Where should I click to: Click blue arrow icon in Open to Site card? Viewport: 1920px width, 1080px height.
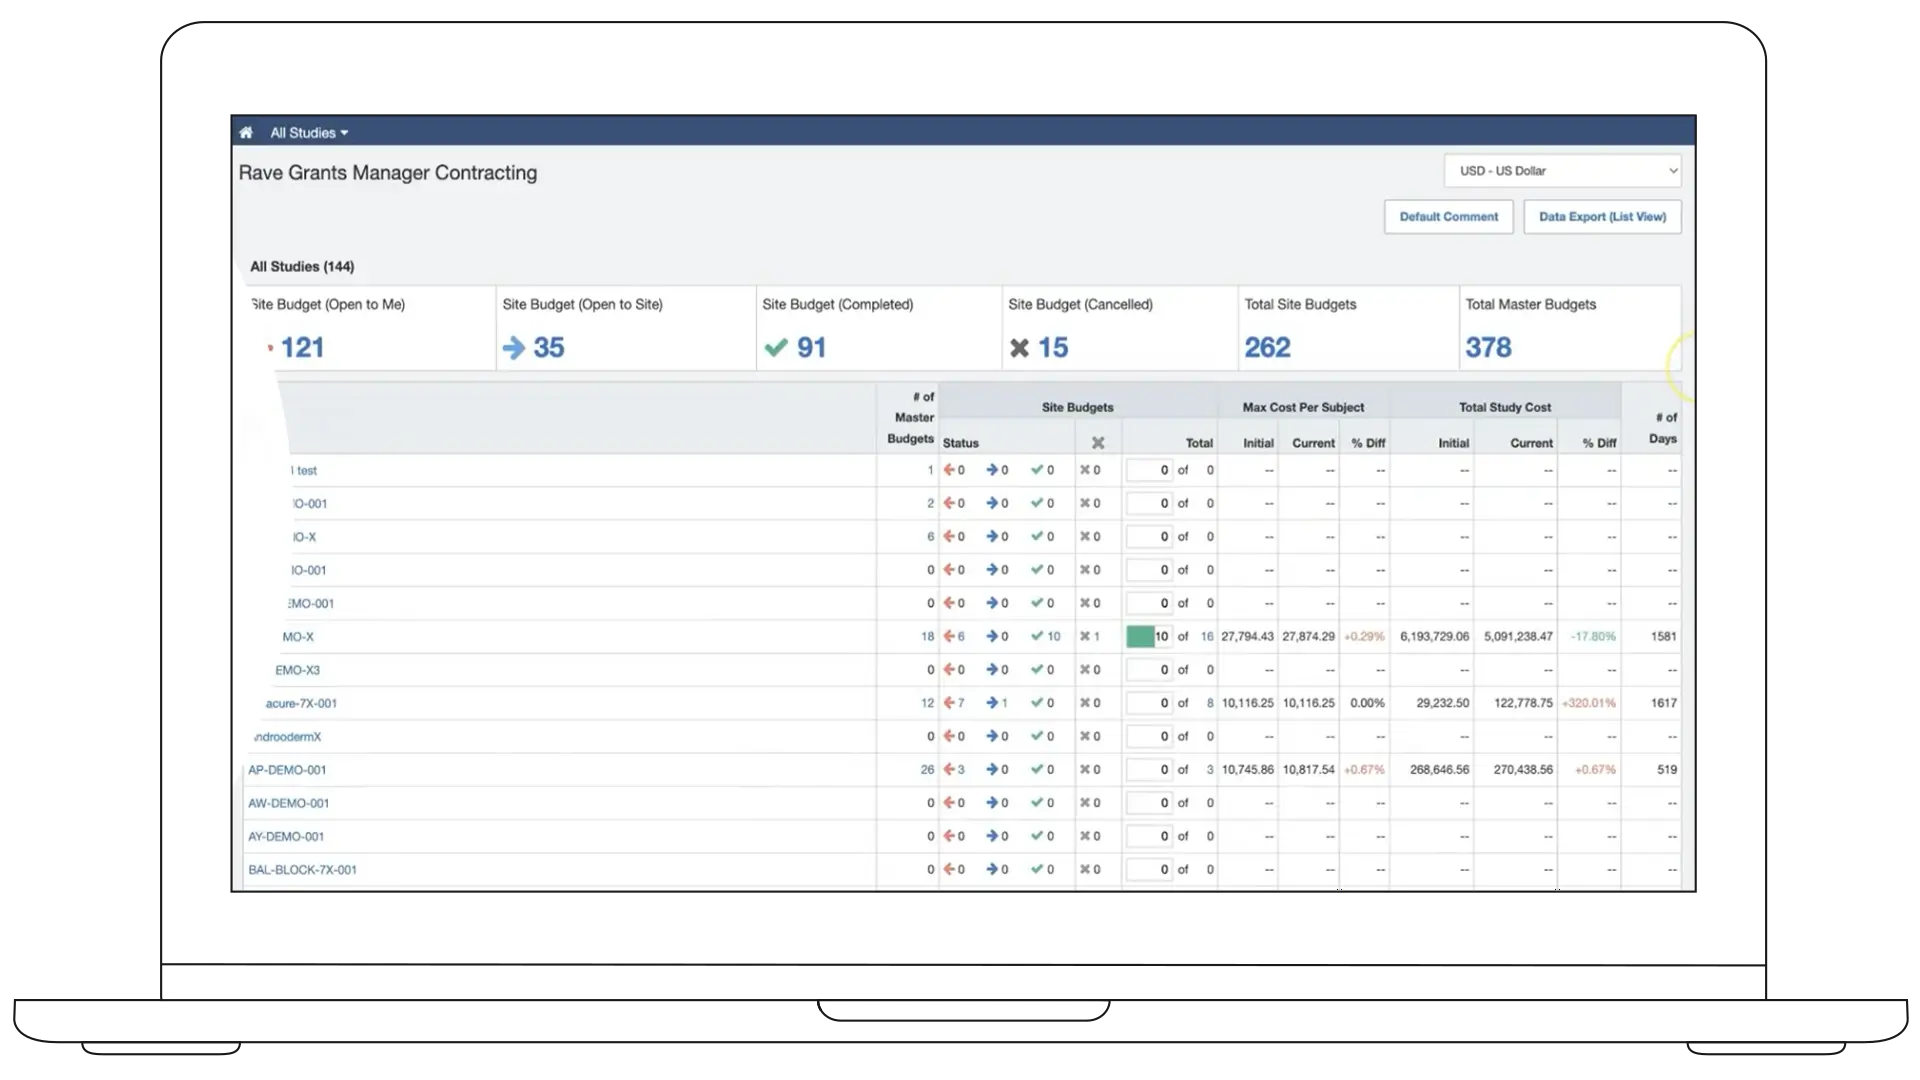(514, 348)
